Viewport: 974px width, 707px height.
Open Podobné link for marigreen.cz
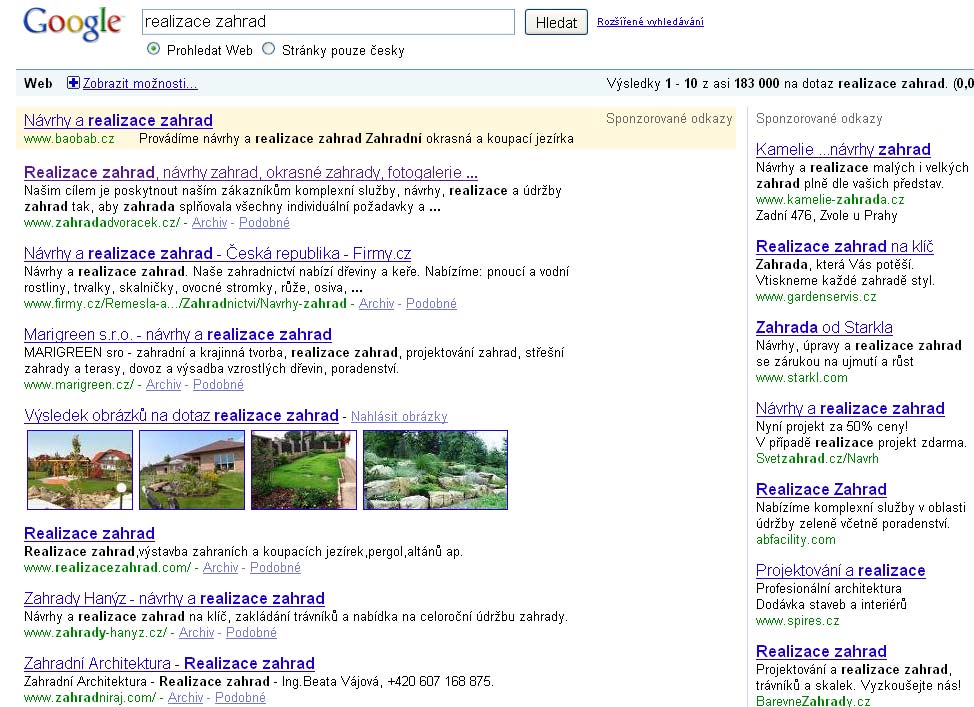218,385
